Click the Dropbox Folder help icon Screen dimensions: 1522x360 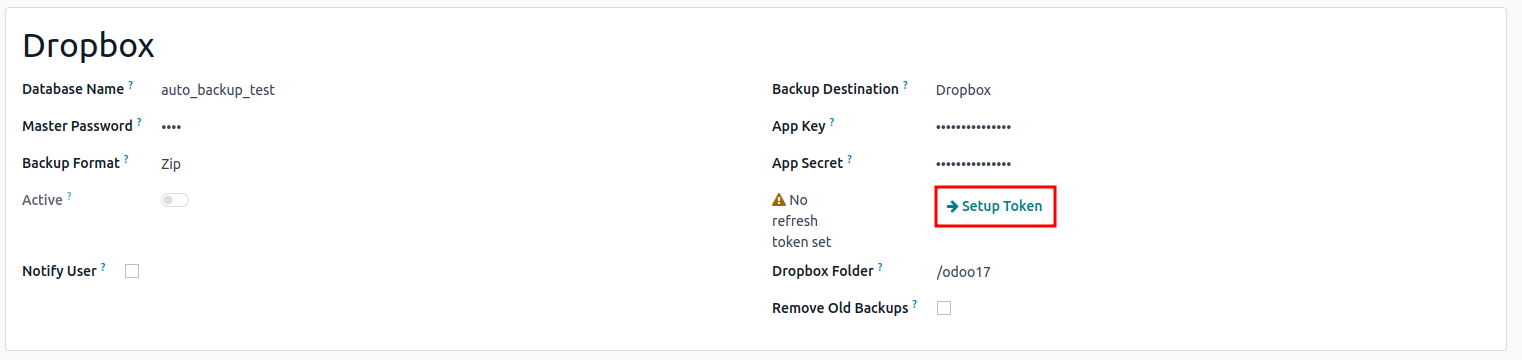tap(880, 268)
